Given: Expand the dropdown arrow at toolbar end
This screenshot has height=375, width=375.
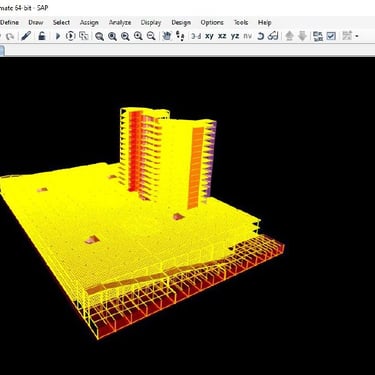Looking at the screenshot, I should click(357, 36).
